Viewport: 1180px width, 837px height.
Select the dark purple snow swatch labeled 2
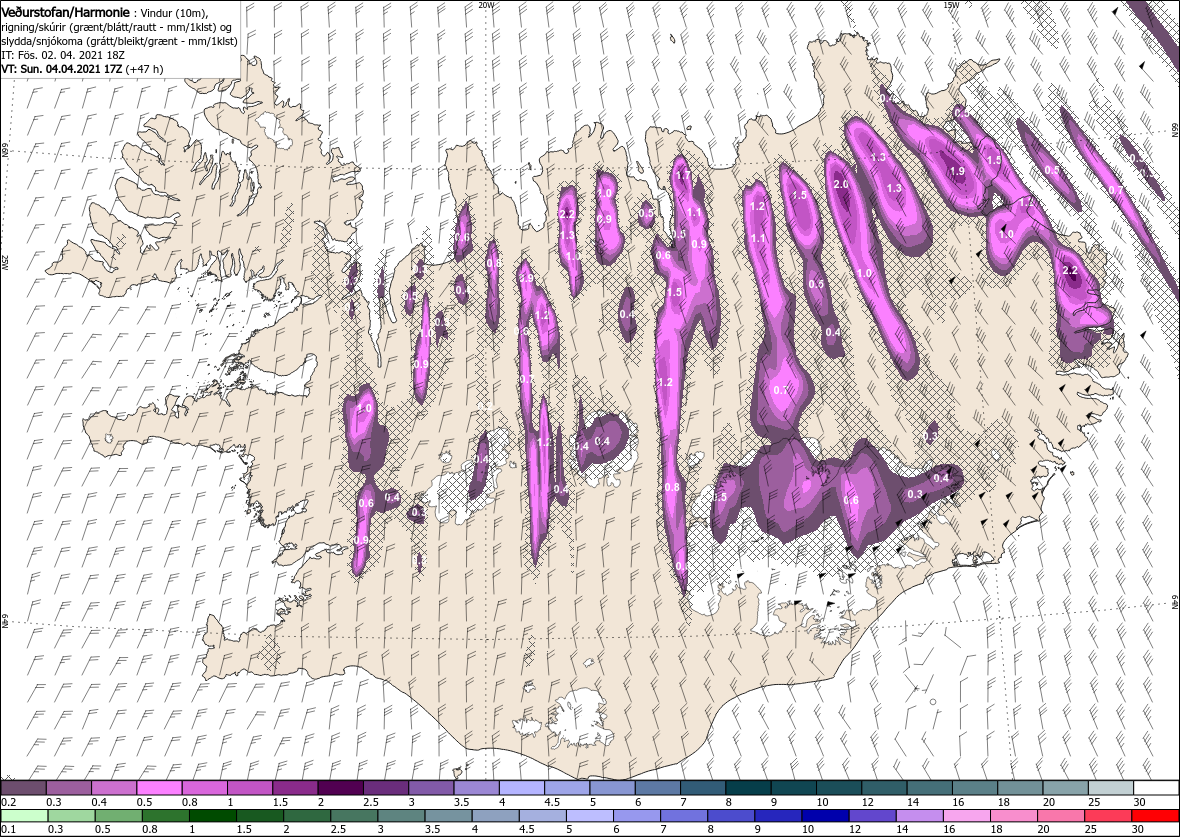pos(341,787)
